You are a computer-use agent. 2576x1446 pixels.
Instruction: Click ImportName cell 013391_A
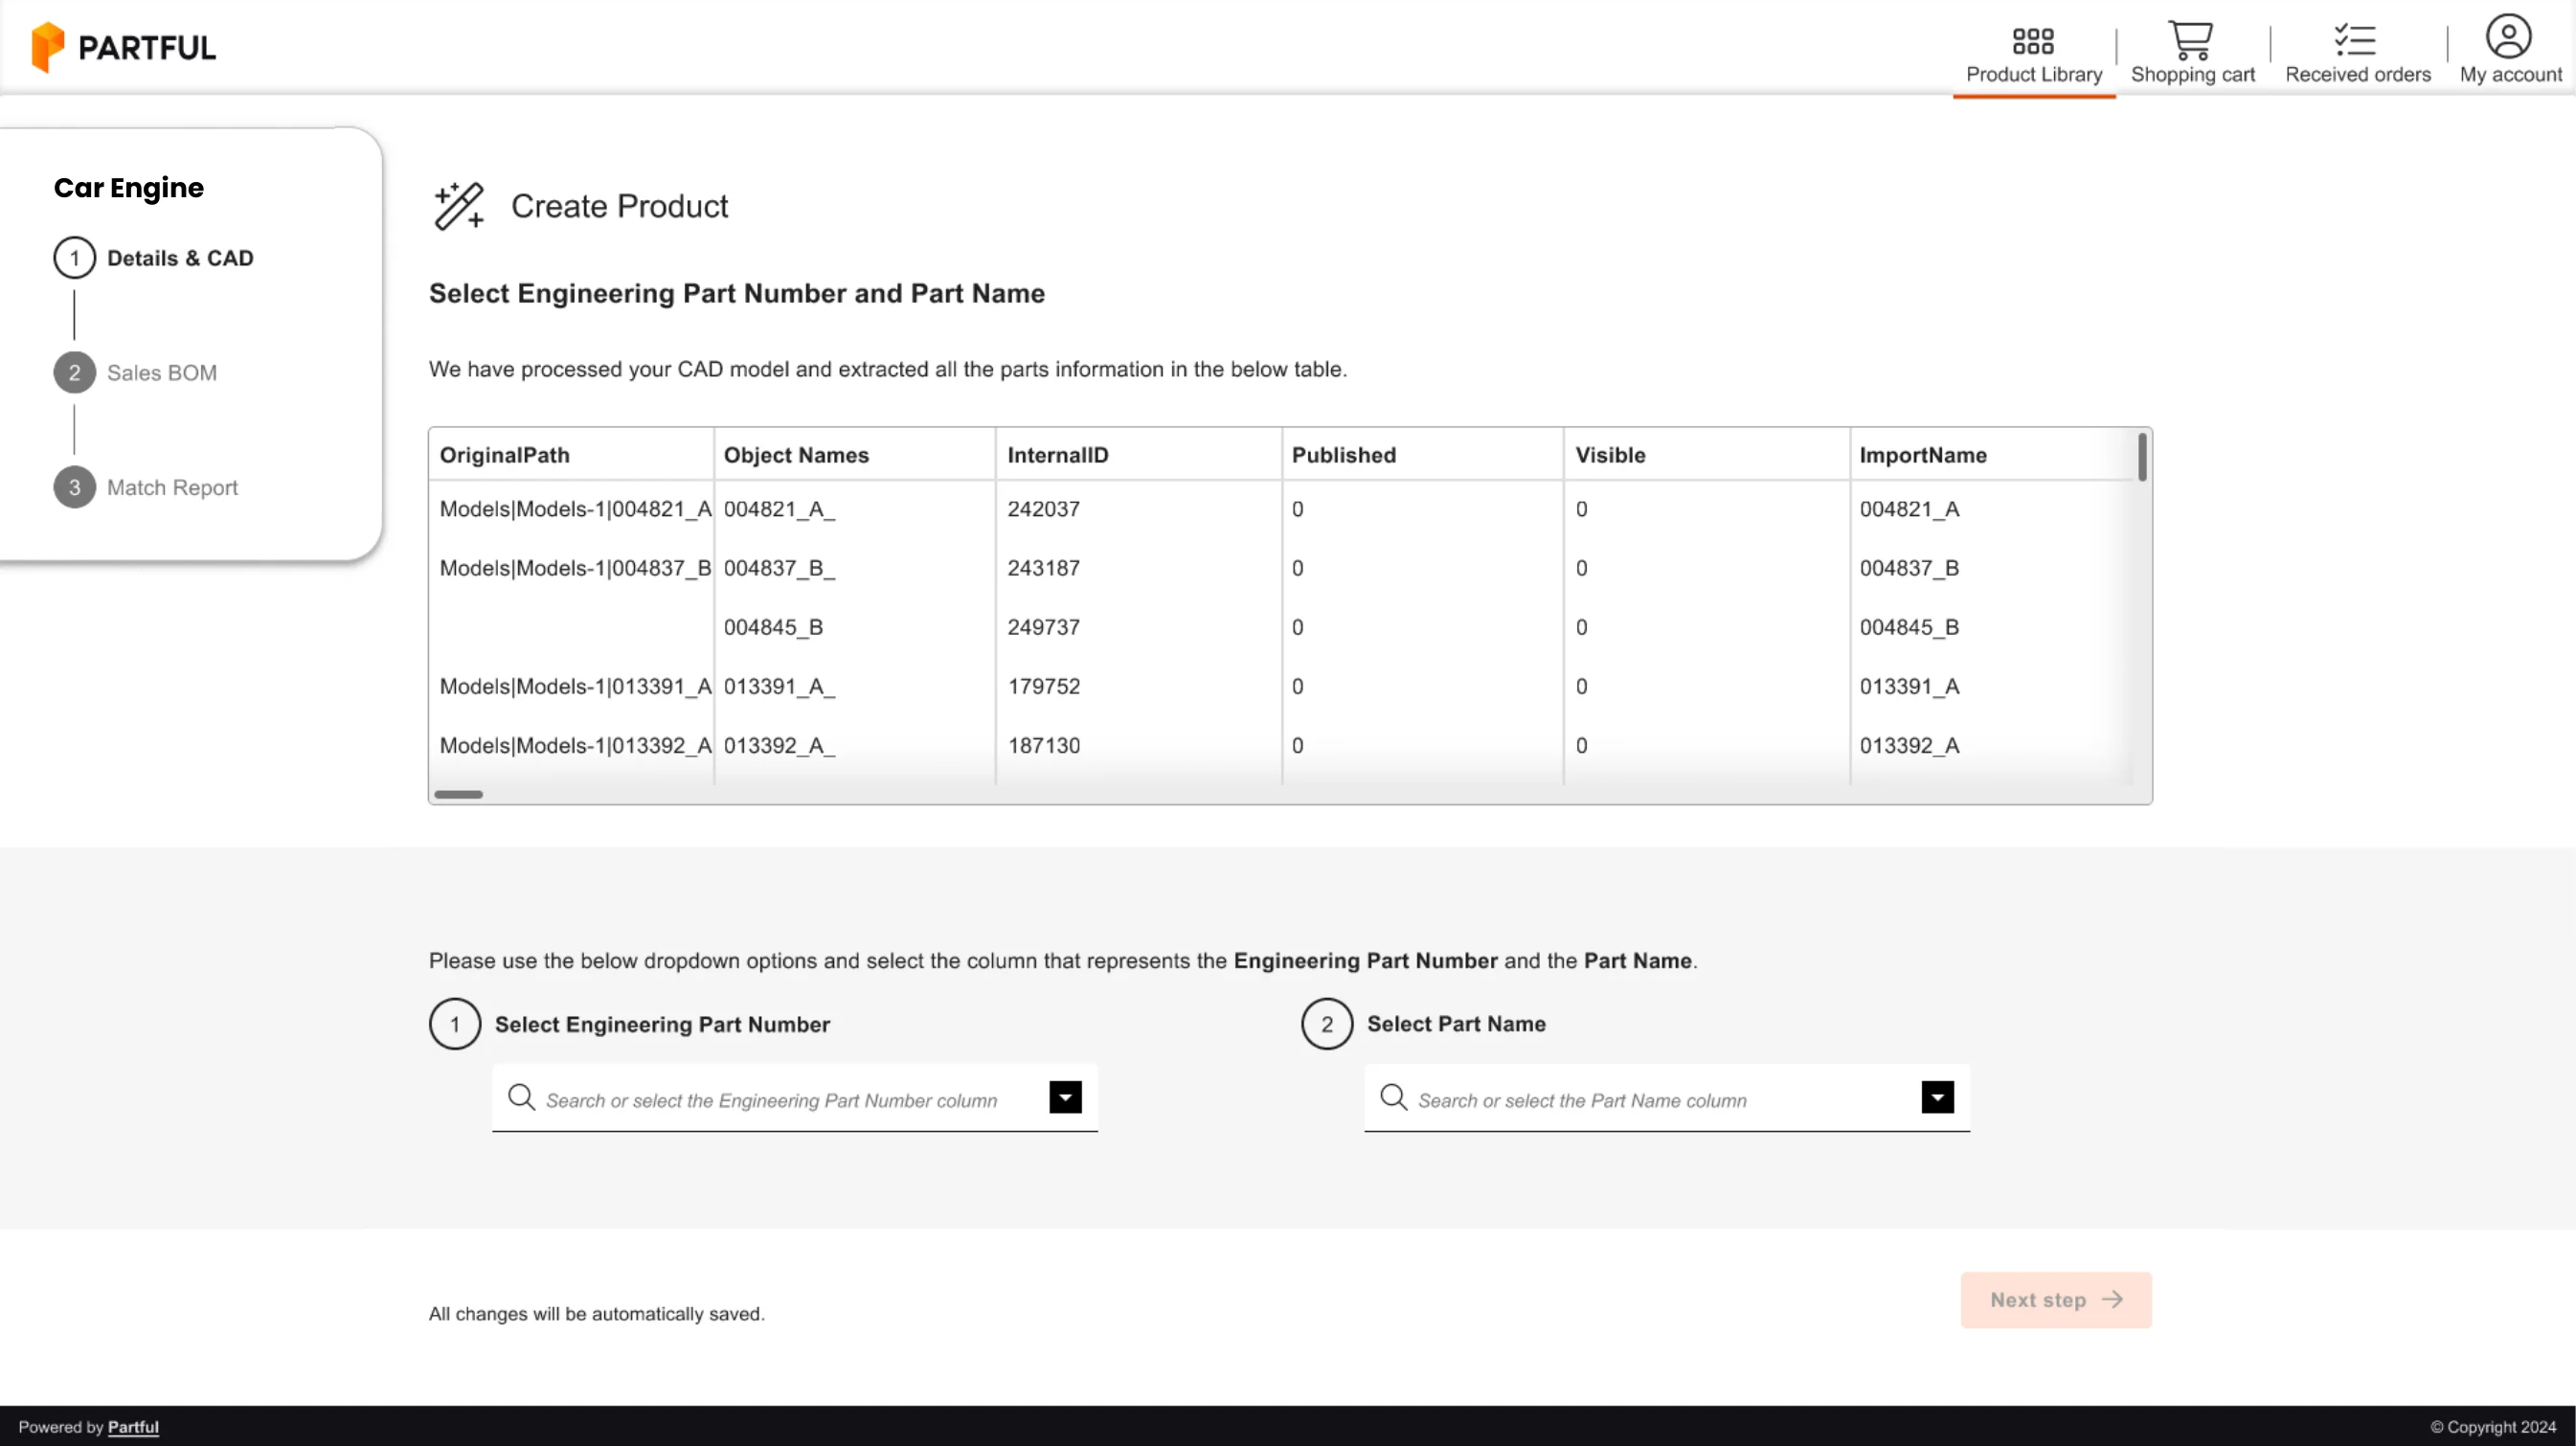point(1909,686)
